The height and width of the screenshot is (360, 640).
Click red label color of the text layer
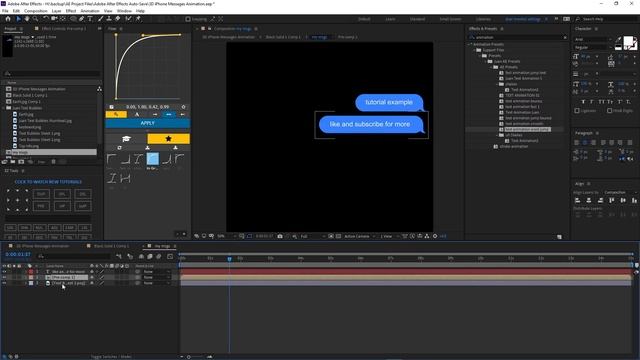(31, 271)
